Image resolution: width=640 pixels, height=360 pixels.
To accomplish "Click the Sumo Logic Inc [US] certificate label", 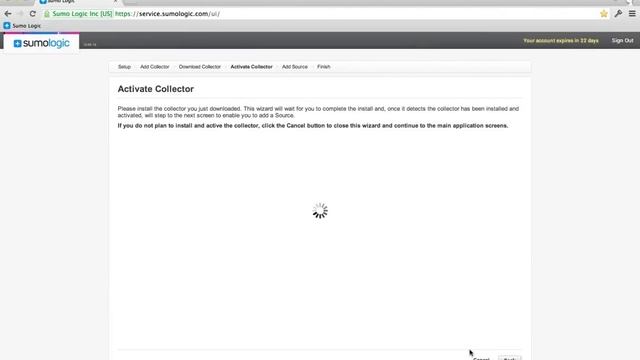I will pos(82,14).
